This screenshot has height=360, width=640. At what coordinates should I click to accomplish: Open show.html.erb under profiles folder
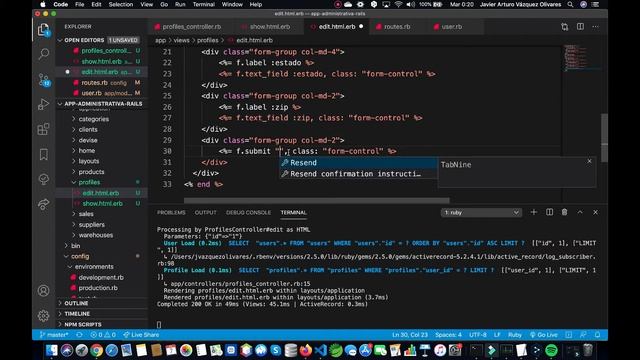[x=102, y=204]
